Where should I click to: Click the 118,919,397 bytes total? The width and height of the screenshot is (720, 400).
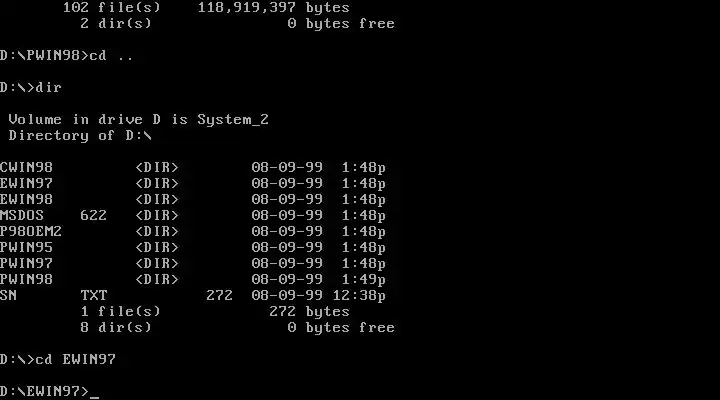(x=274, y=8)
